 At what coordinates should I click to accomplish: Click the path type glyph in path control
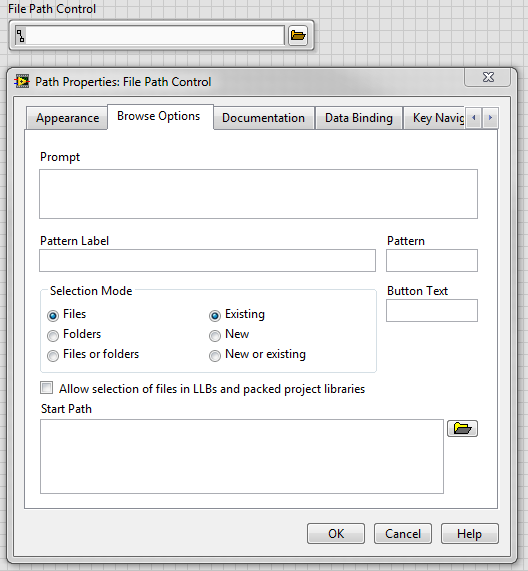[21, 36]
